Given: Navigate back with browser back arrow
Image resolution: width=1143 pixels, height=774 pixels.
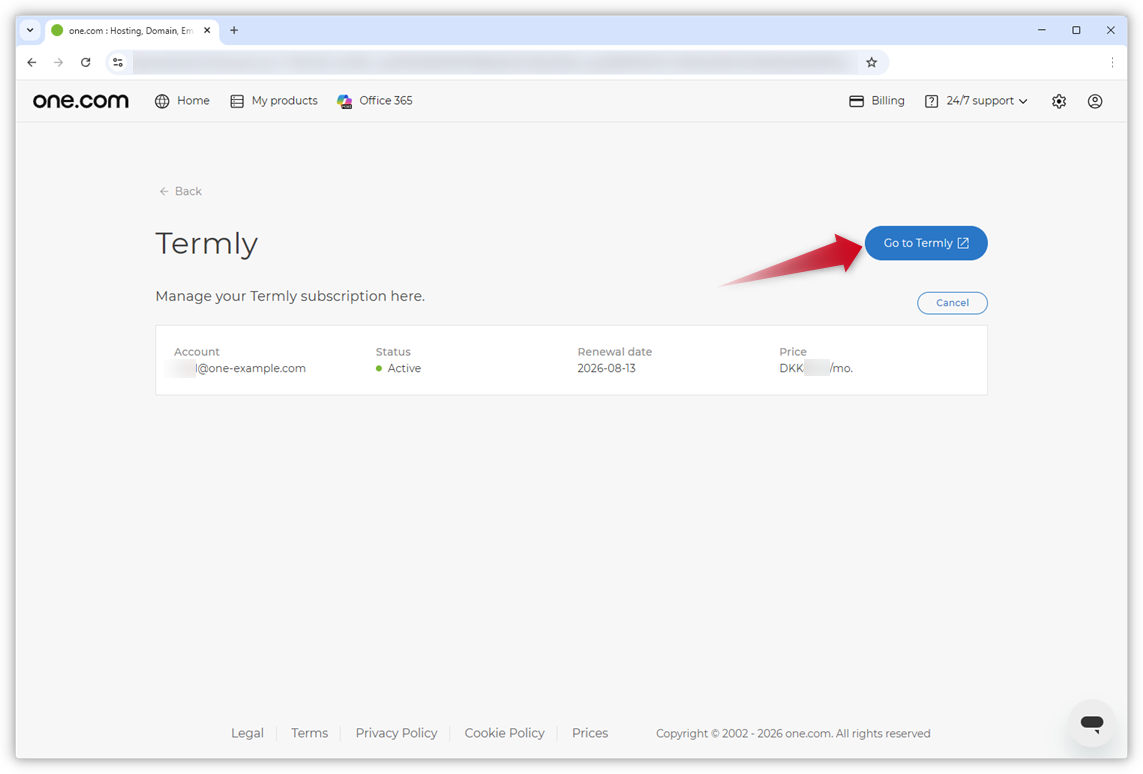Looking at the screenshot, I should pos(31,63).
